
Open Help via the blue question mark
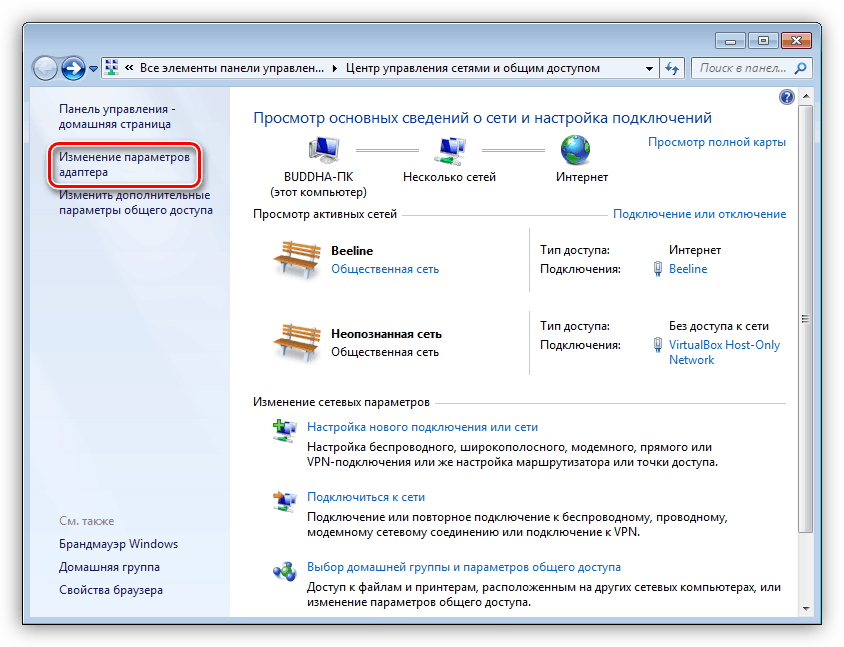pyautogui.click(x=786, y=97)
